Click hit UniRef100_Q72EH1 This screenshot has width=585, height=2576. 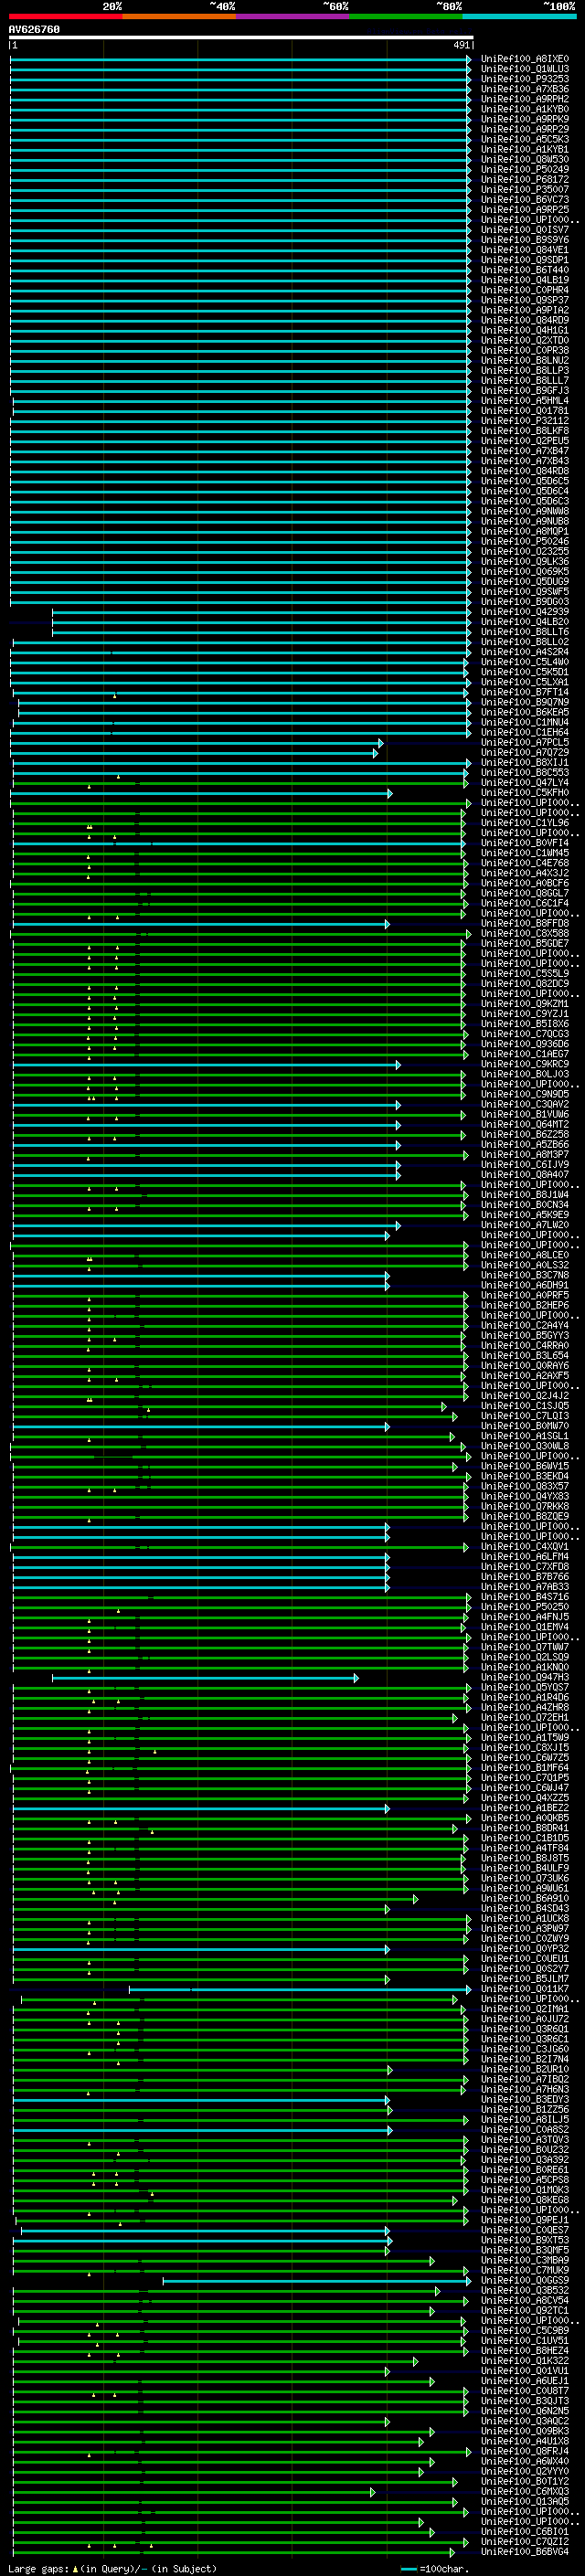tap(524, 1718)
